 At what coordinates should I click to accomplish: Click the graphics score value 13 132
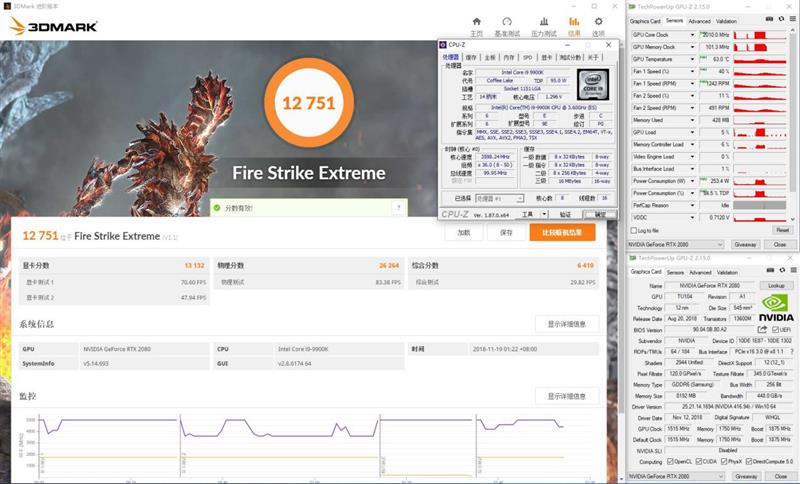tap(194, 265)
